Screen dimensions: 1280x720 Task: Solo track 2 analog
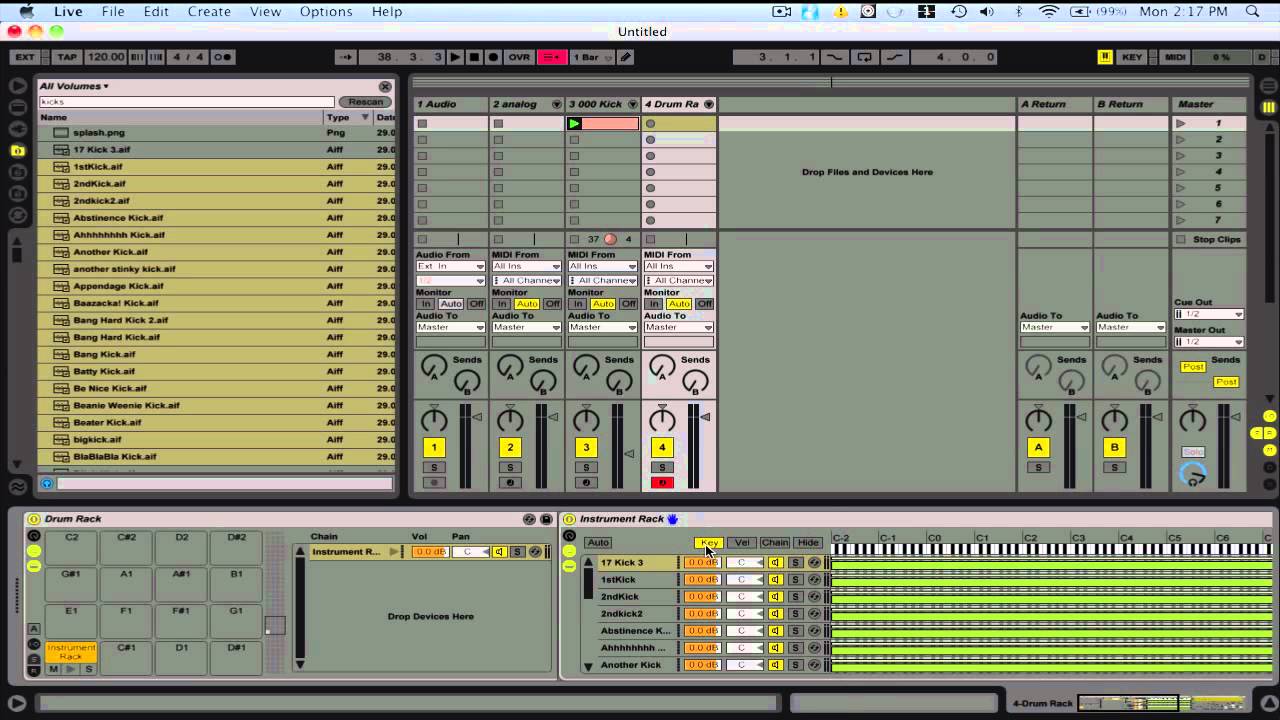(x=510, y=467)
